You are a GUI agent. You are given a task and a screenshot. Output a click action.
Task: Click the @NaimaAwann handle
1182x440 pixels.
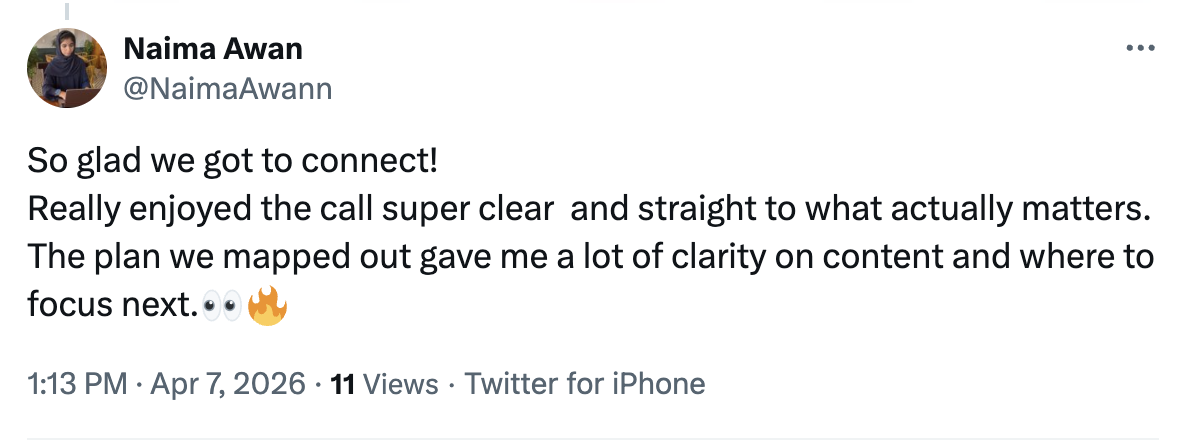[227, 89]
